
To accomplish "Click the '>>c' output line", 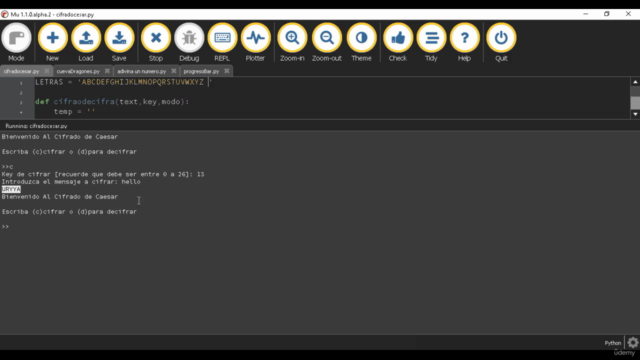I will [x=7, y=167].
